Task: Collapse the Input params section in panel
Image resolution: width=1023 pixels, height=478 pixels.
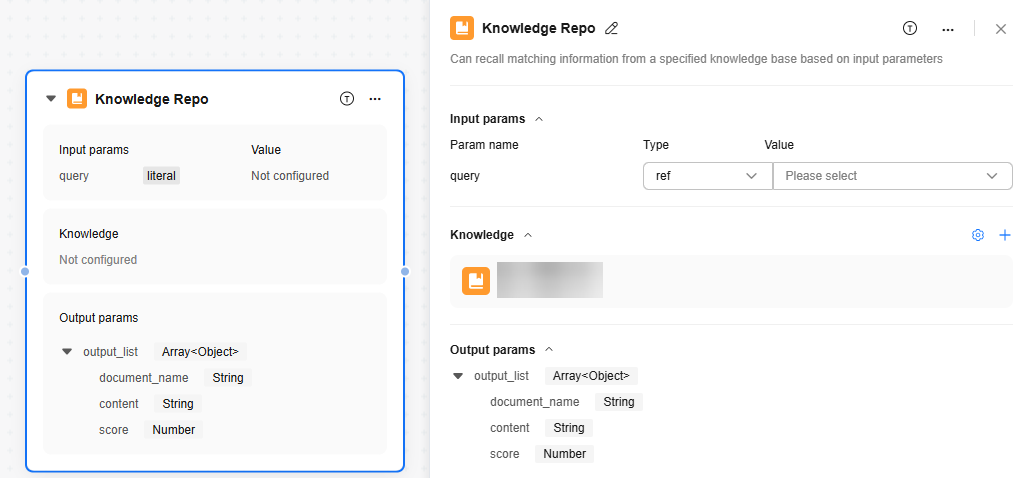Action: (539, 119)
